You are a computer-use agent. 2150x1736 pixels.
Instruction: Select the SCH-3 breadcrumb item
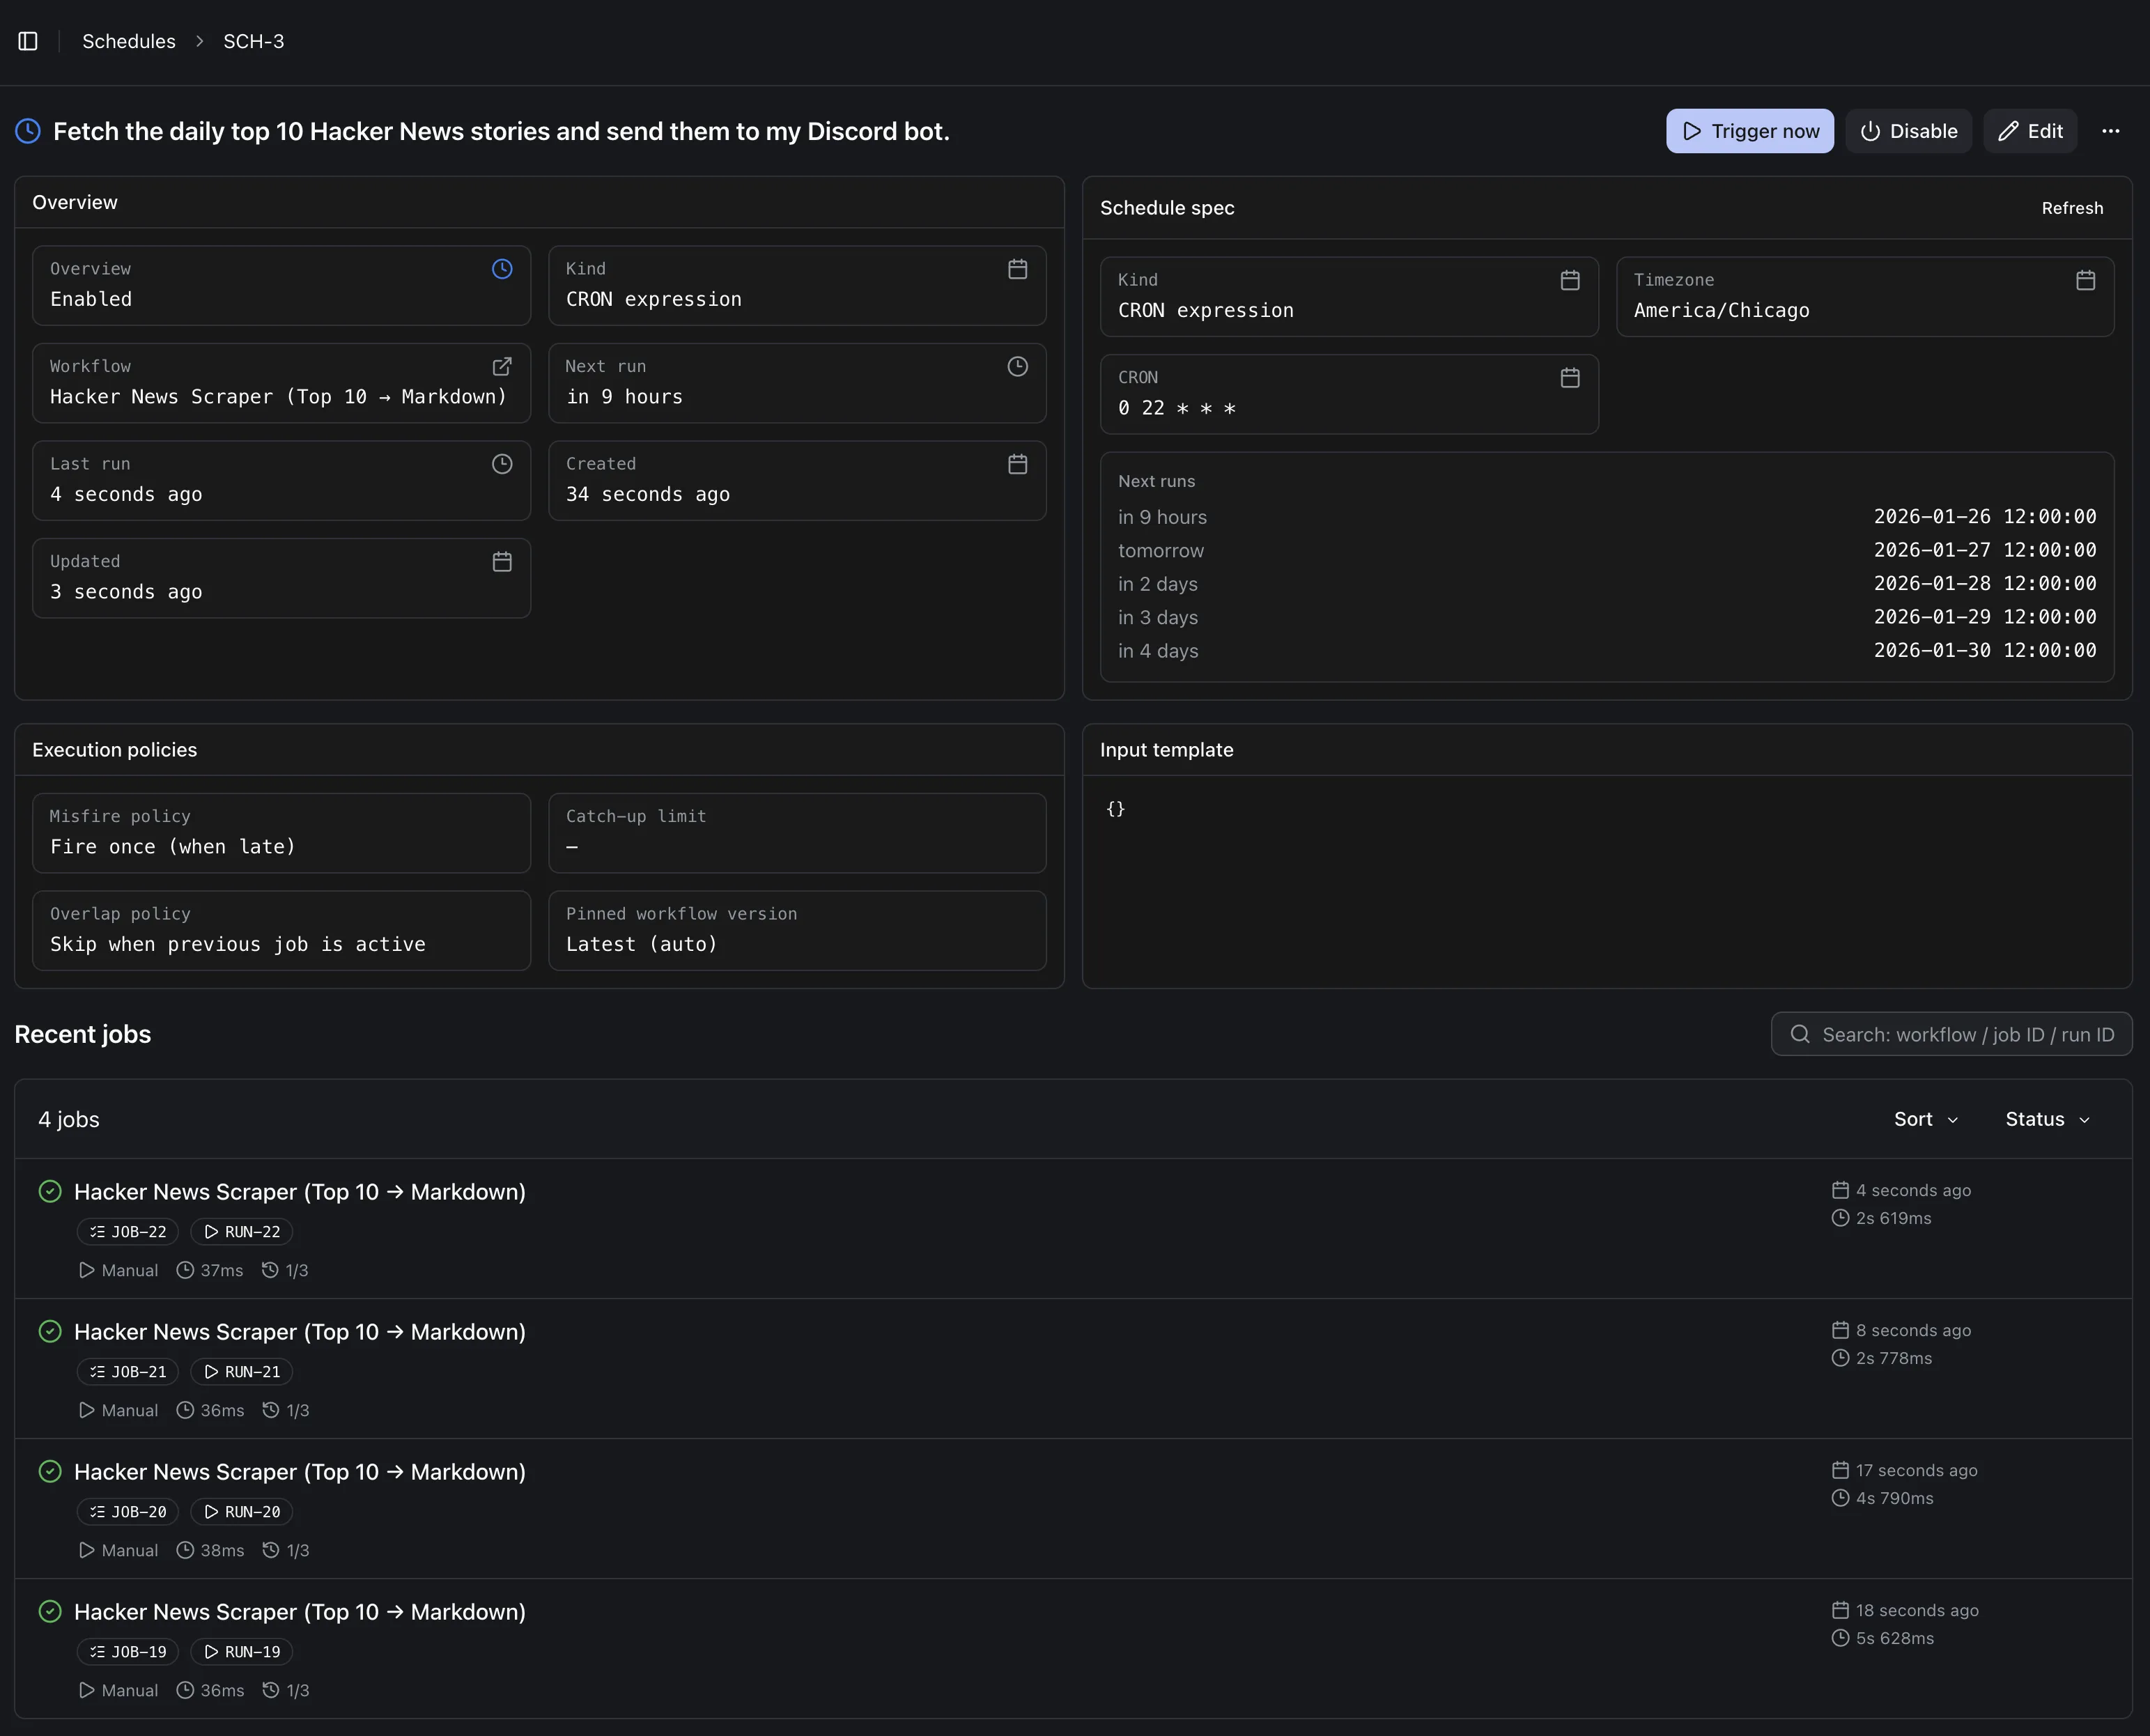click(x=253, y=41)
